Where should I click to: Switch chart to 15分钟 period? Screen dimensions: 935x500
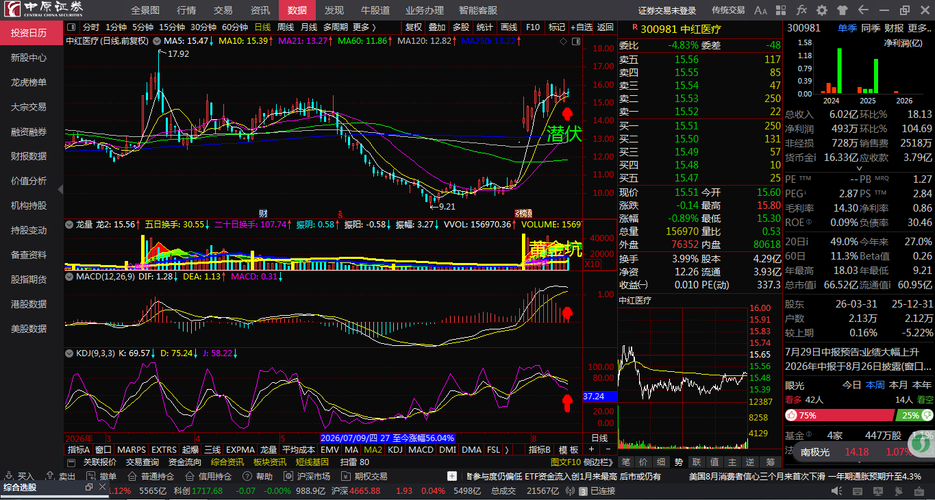tap(172, 27)
